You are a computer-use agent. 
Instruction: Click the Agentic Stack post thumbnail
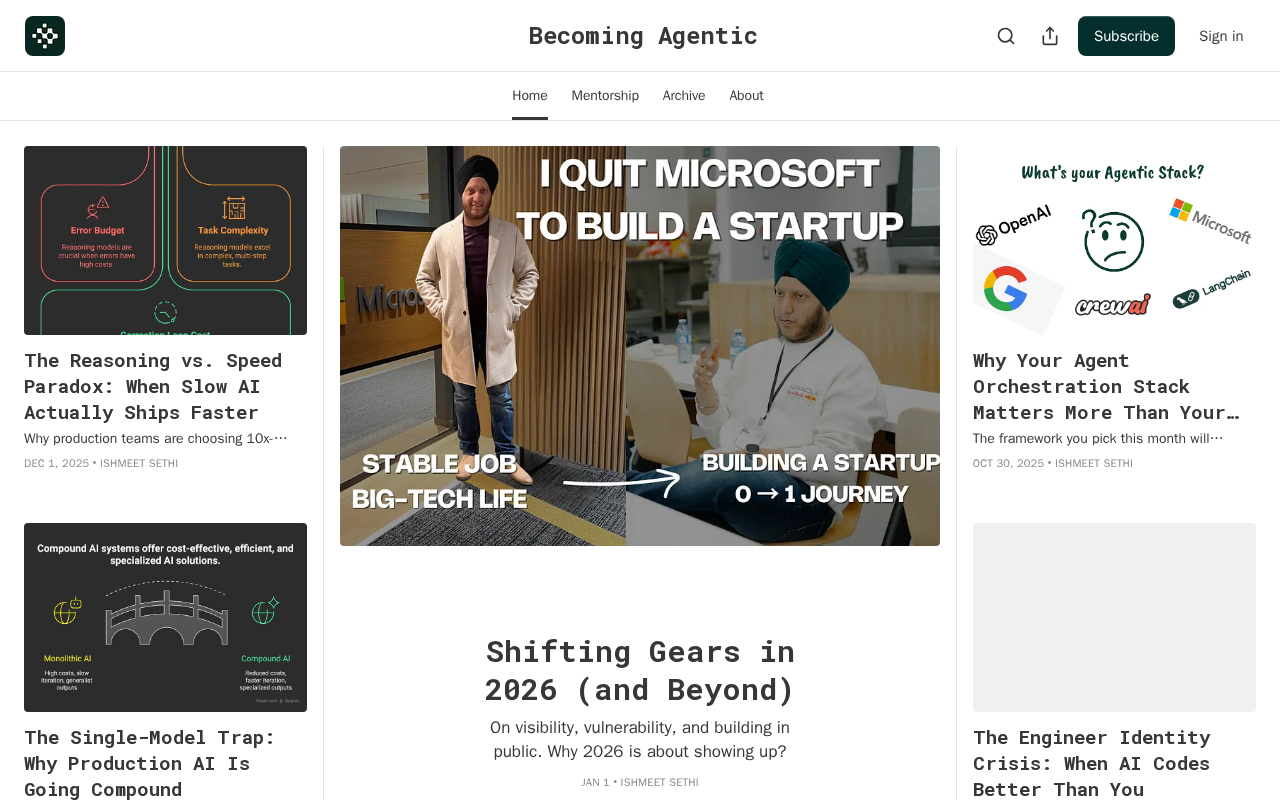click(1114, 240)
